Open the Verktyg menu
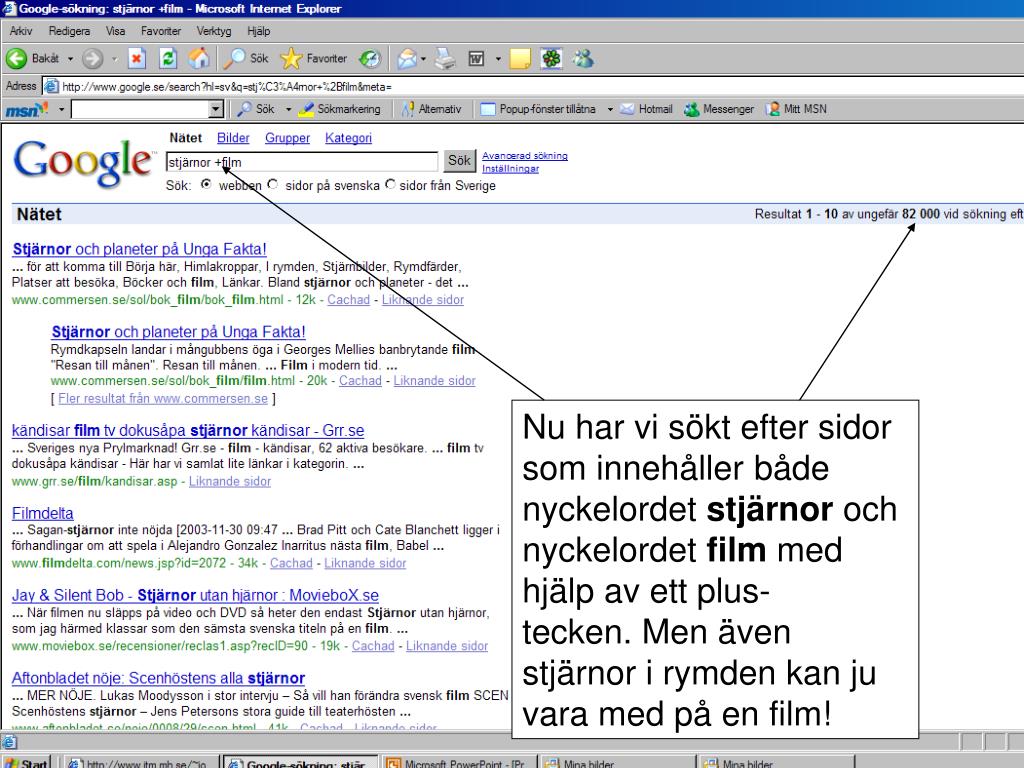The height and width of the screenshot is (768, 1024). pos(214,31)
